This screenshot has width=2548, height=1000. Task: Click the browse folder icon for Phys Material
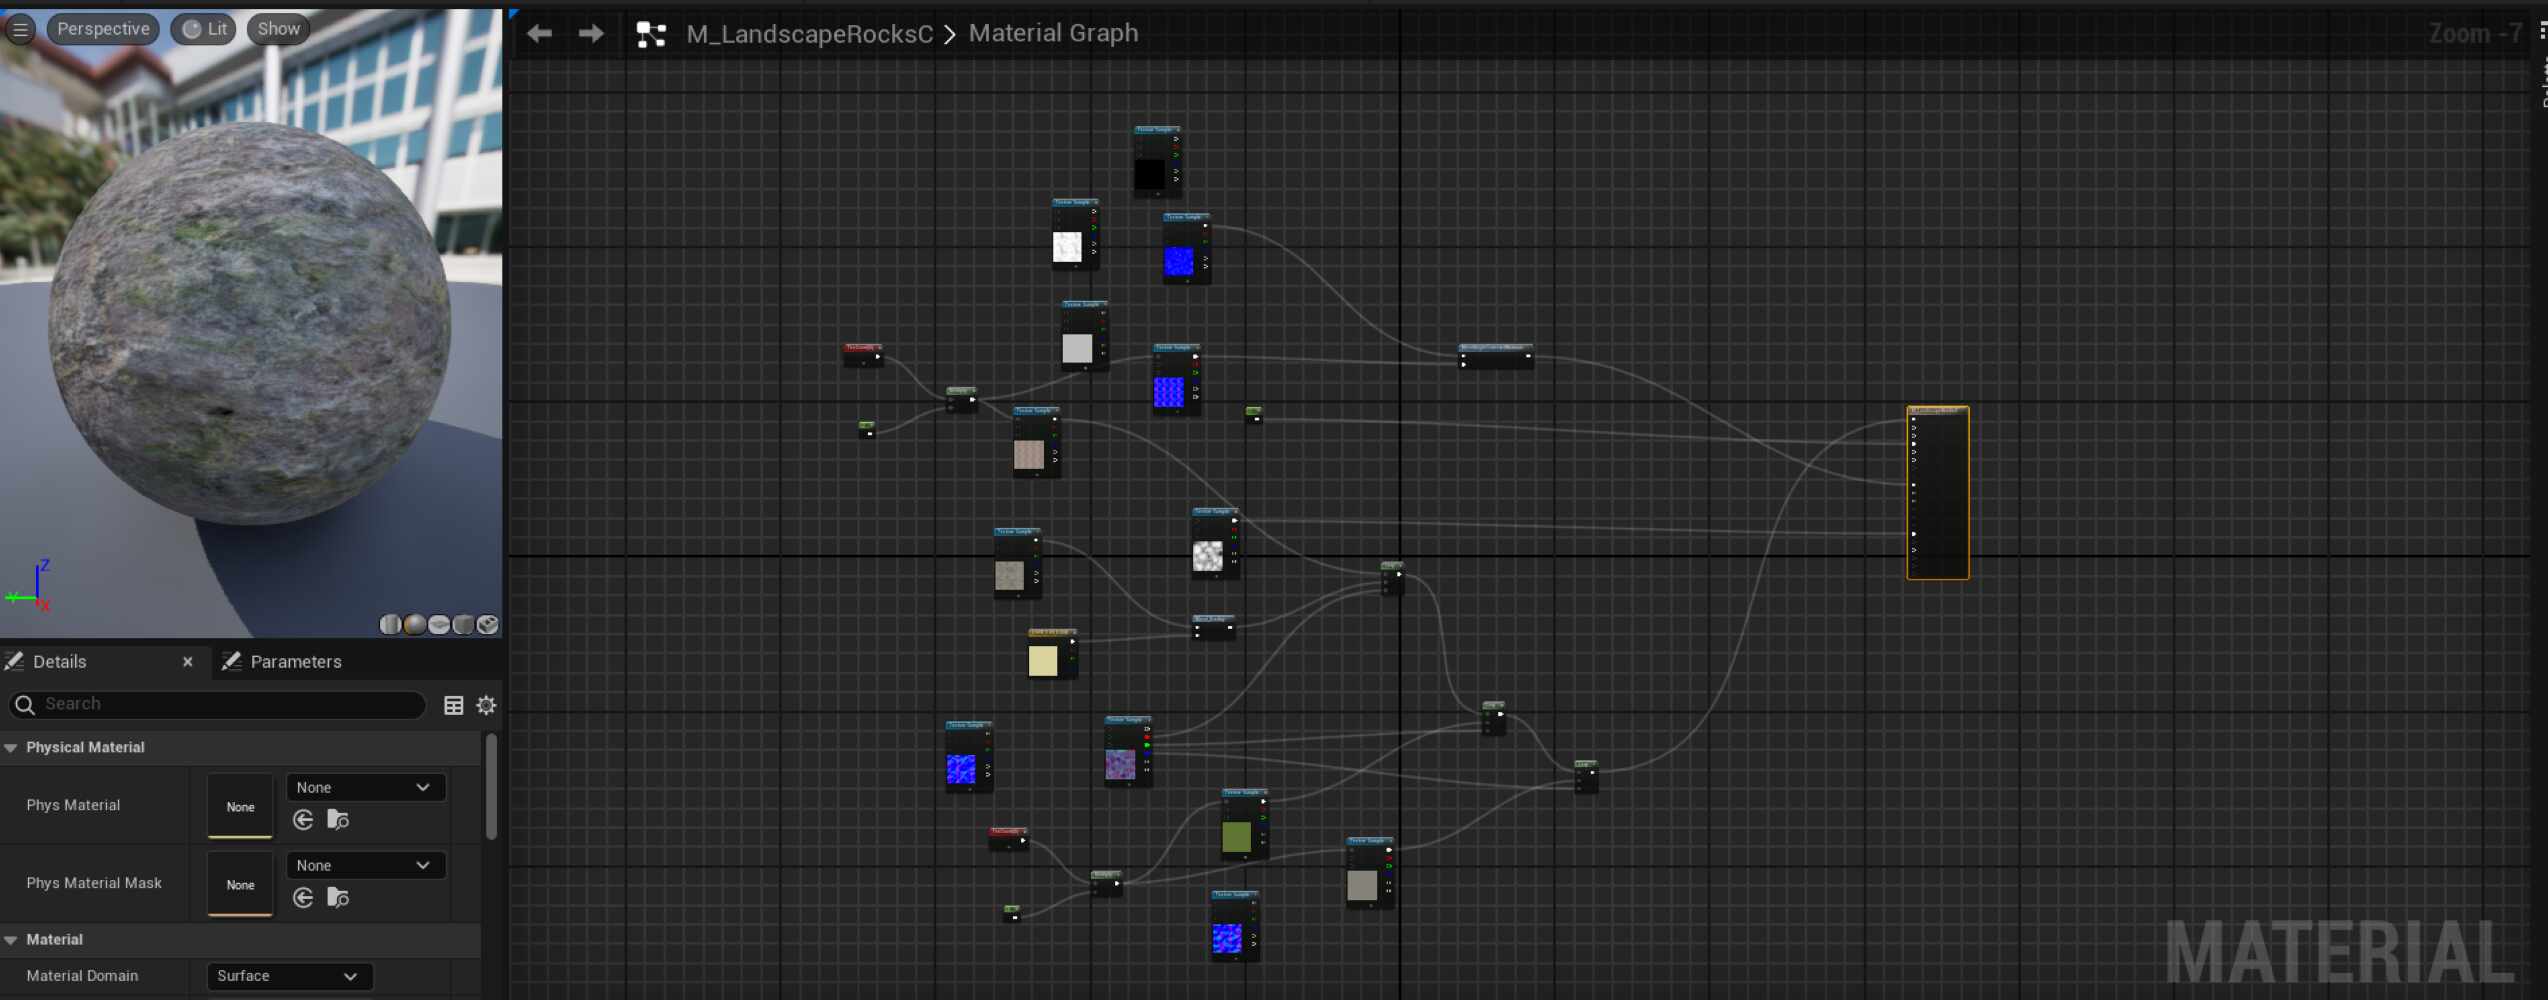point(337,820)
